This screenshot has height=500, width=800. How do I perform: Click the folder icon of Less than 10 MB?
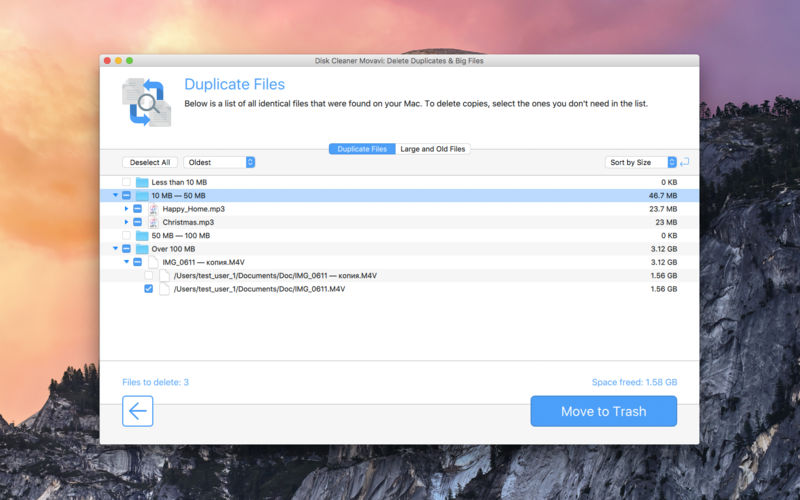click(142, 182)
